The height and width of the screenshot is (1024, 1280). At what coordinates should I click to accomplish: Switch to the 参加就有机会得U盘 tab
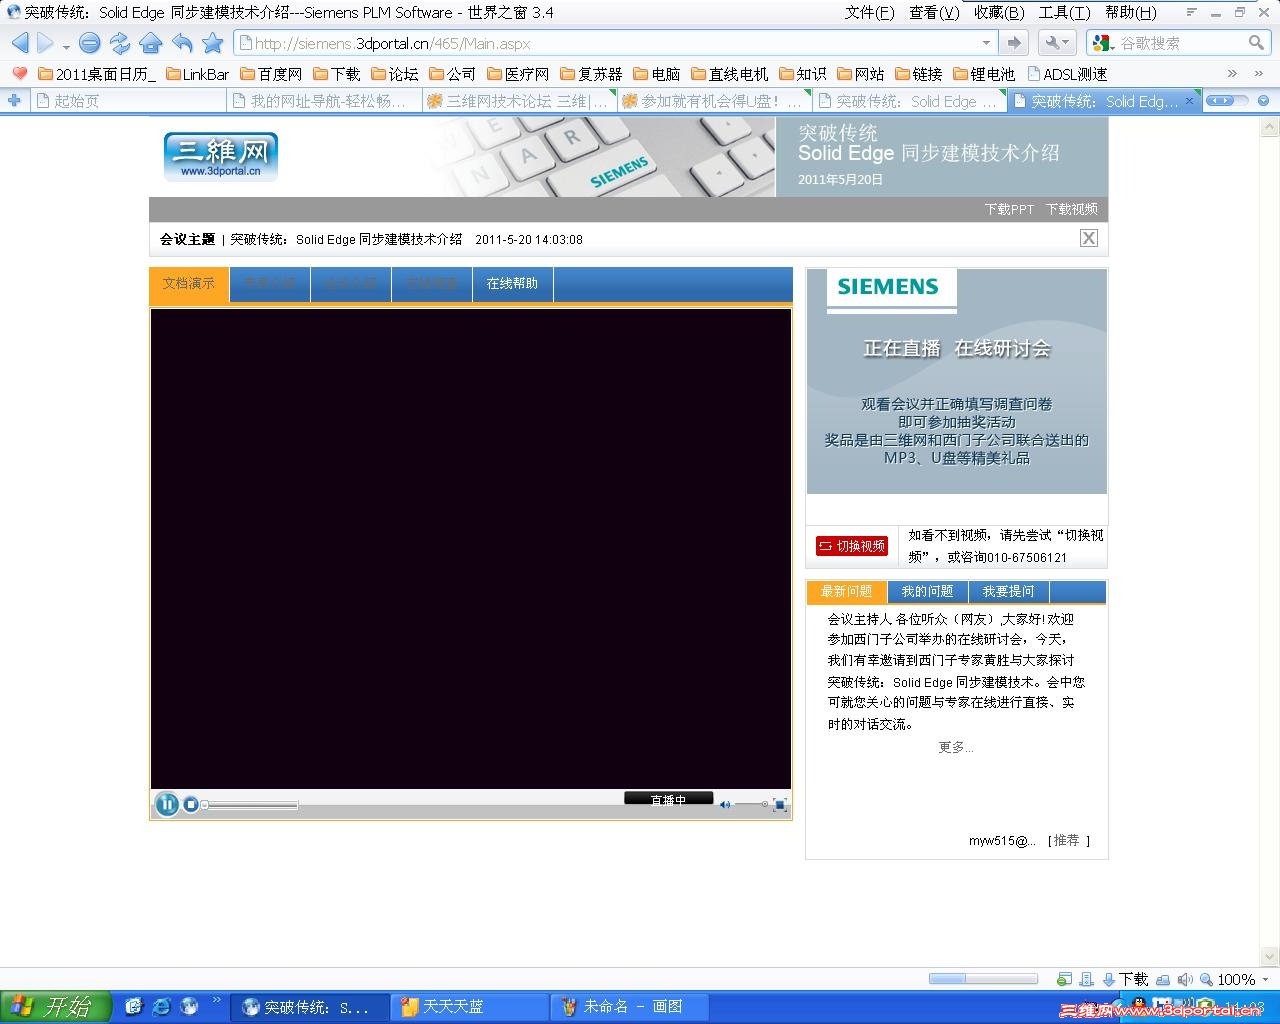pos(713,101)
